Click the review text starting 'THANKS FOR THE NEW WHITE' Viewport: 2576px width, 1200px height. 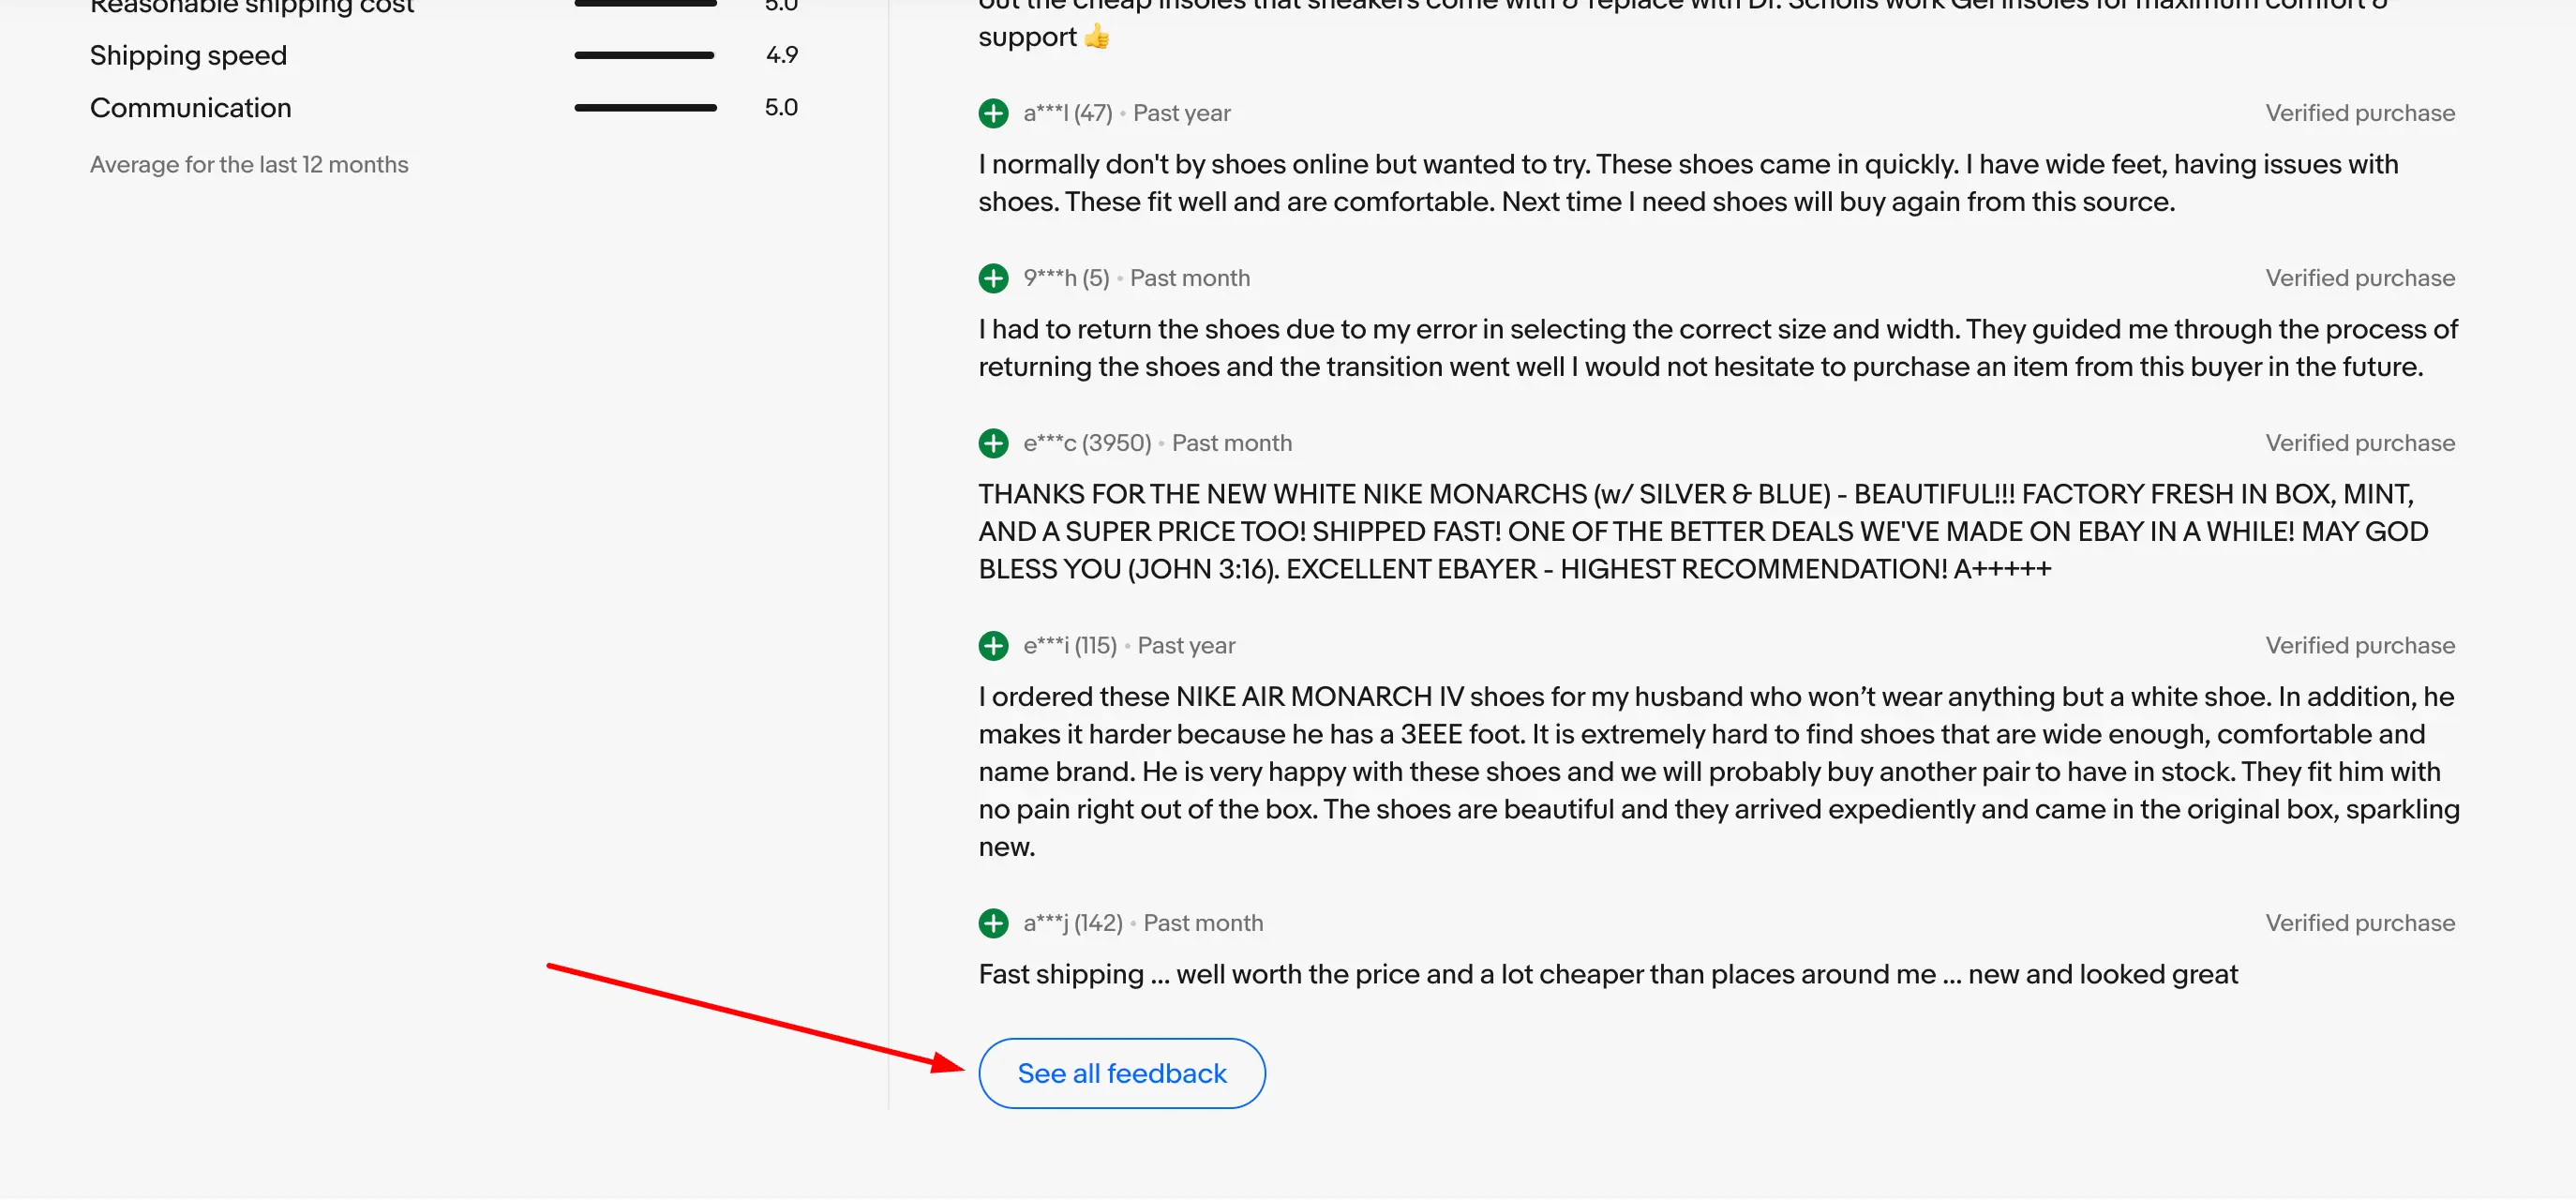coord(1700,531)
